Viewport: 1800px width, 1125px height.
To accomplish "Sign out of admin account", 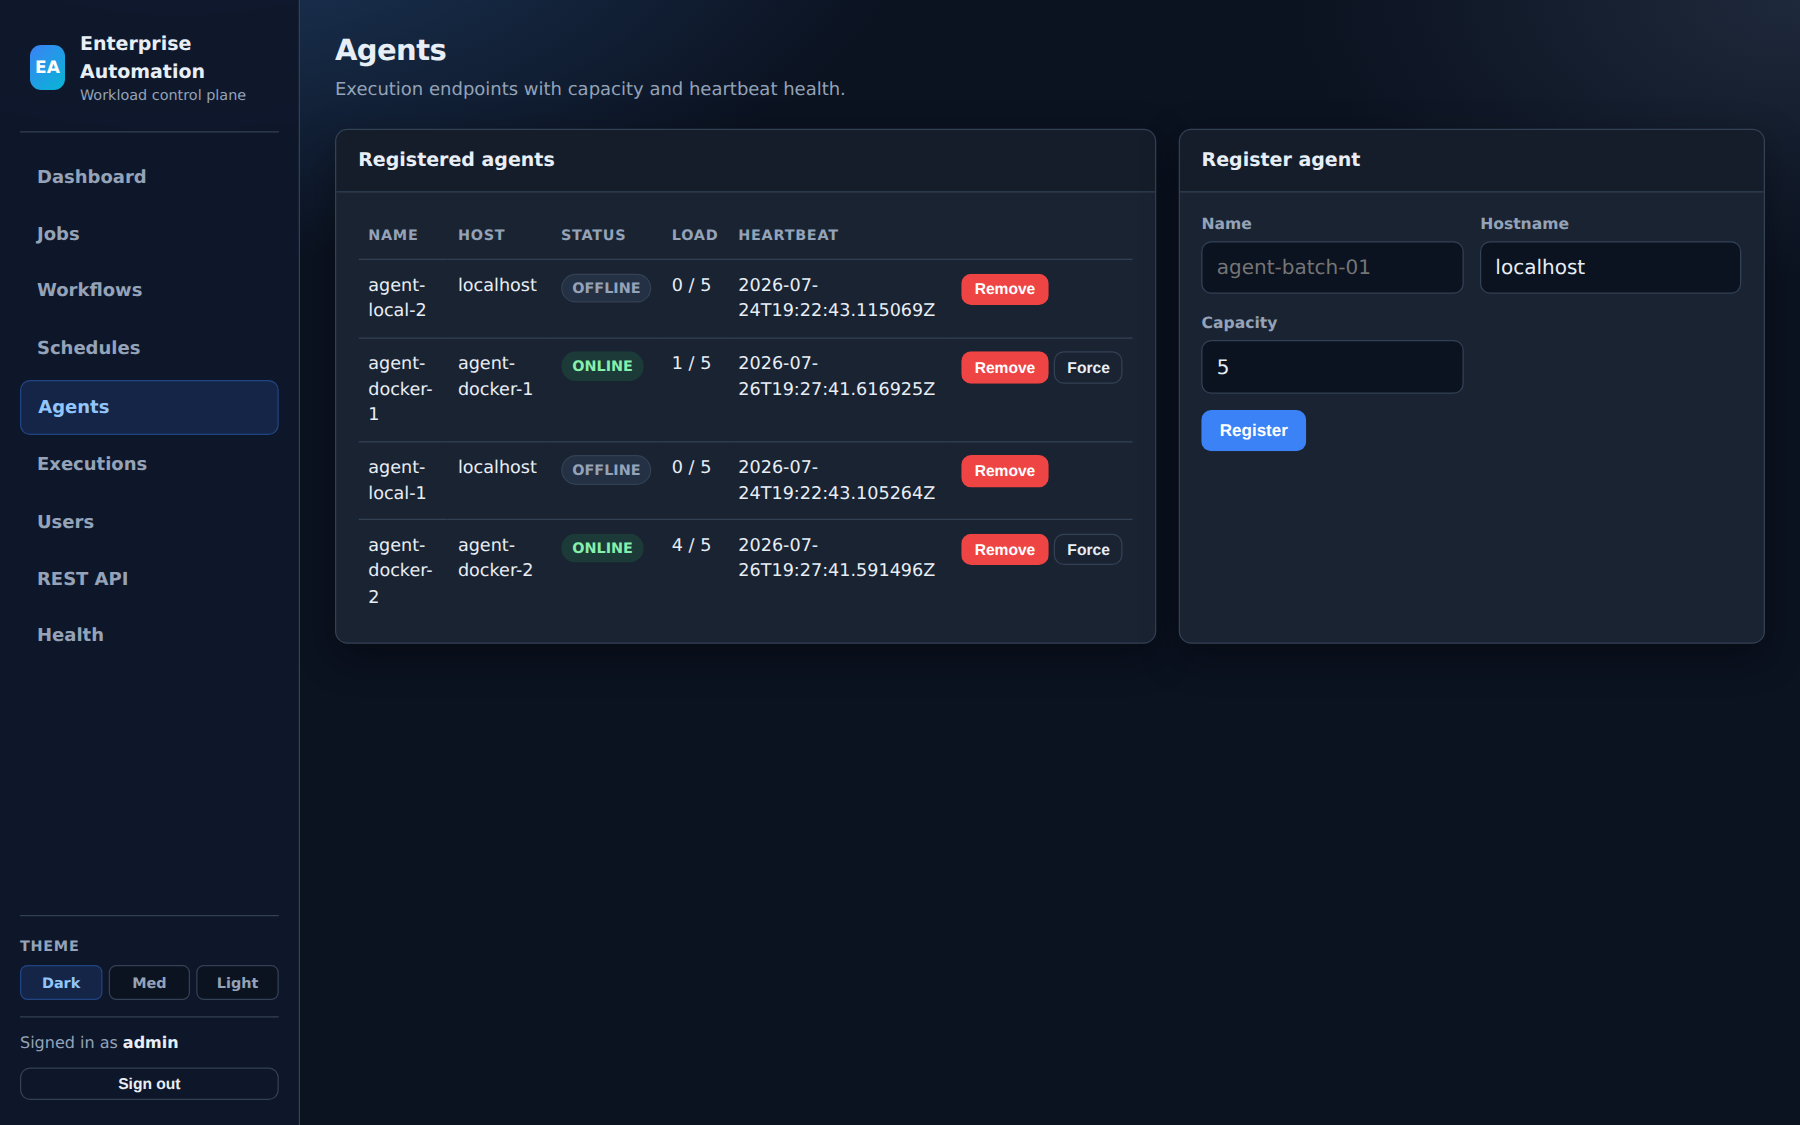I will tap(149, 1084).
